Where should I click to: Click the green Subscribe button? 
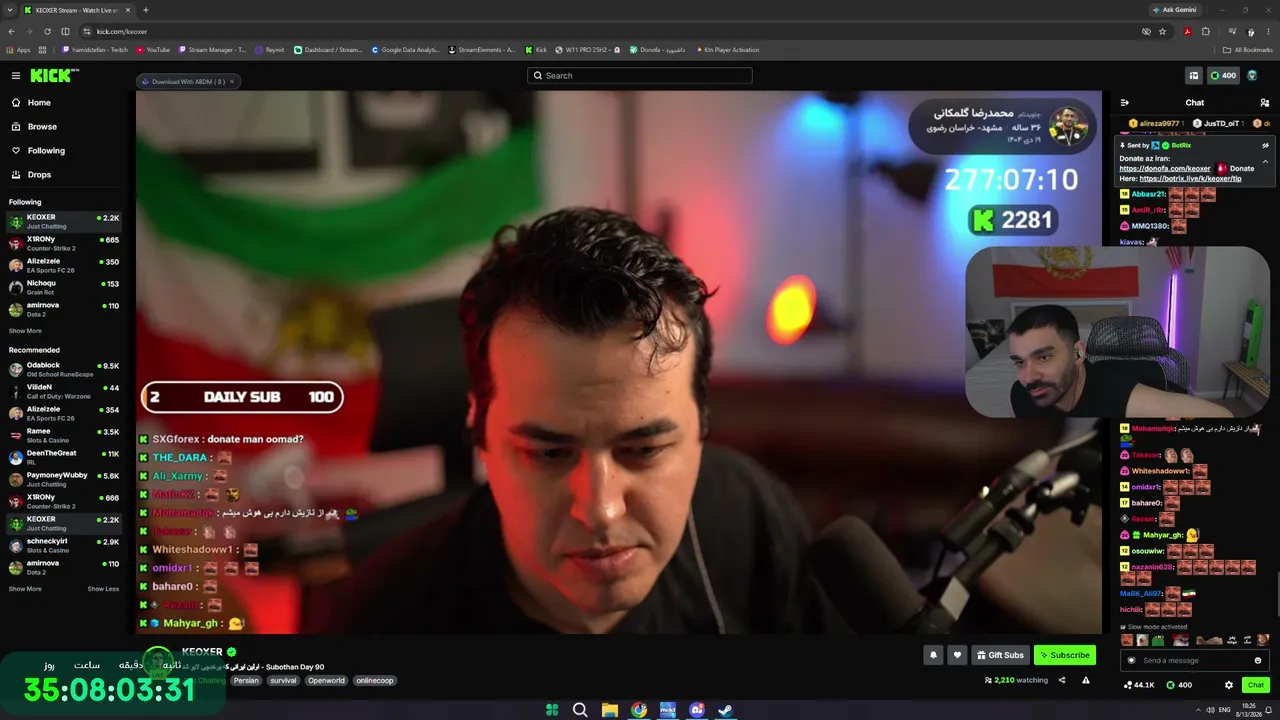point(1065,655)
